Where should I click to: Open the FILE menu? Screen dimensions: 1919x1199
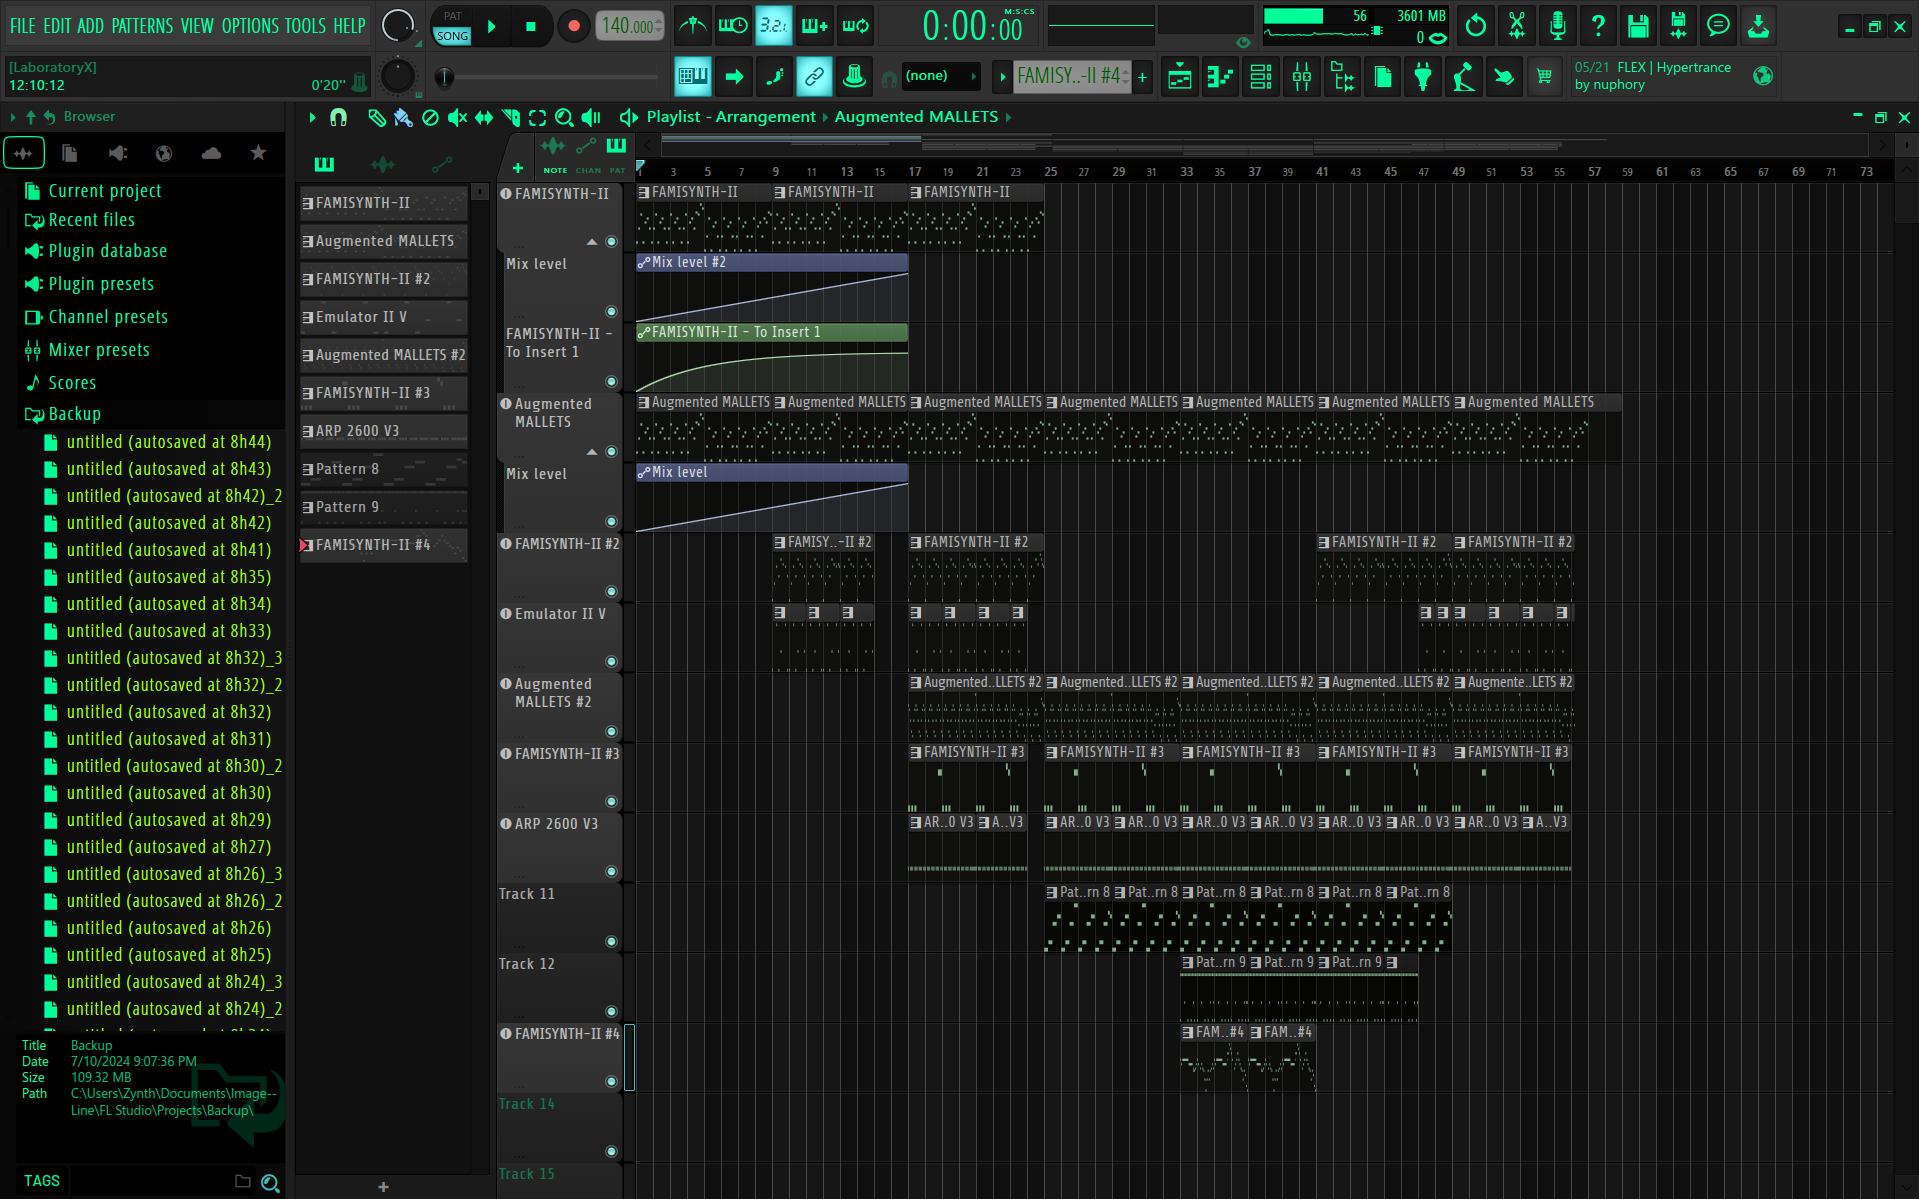click(x=23, y=26)
